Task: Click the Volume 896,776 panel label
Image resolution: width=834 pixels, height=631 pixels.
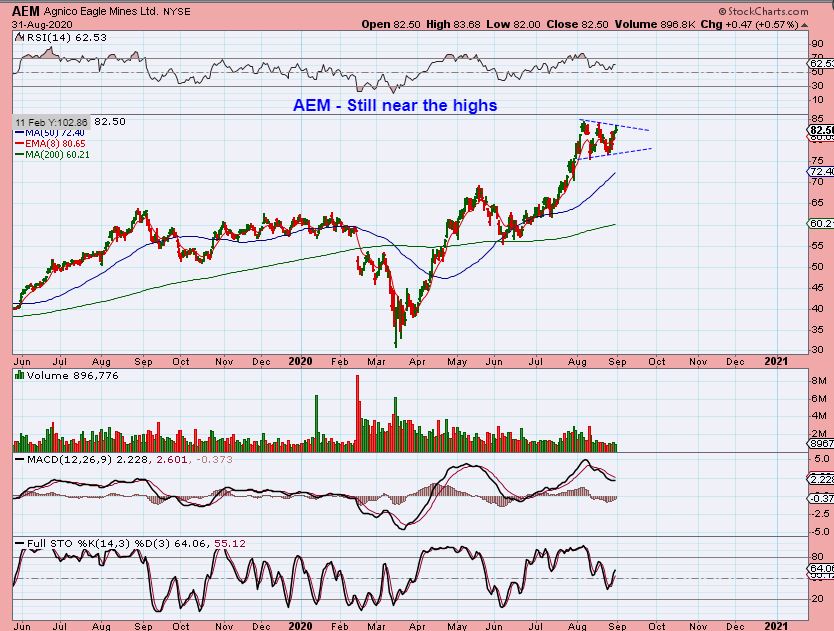Action: click(x=72, y=376)
